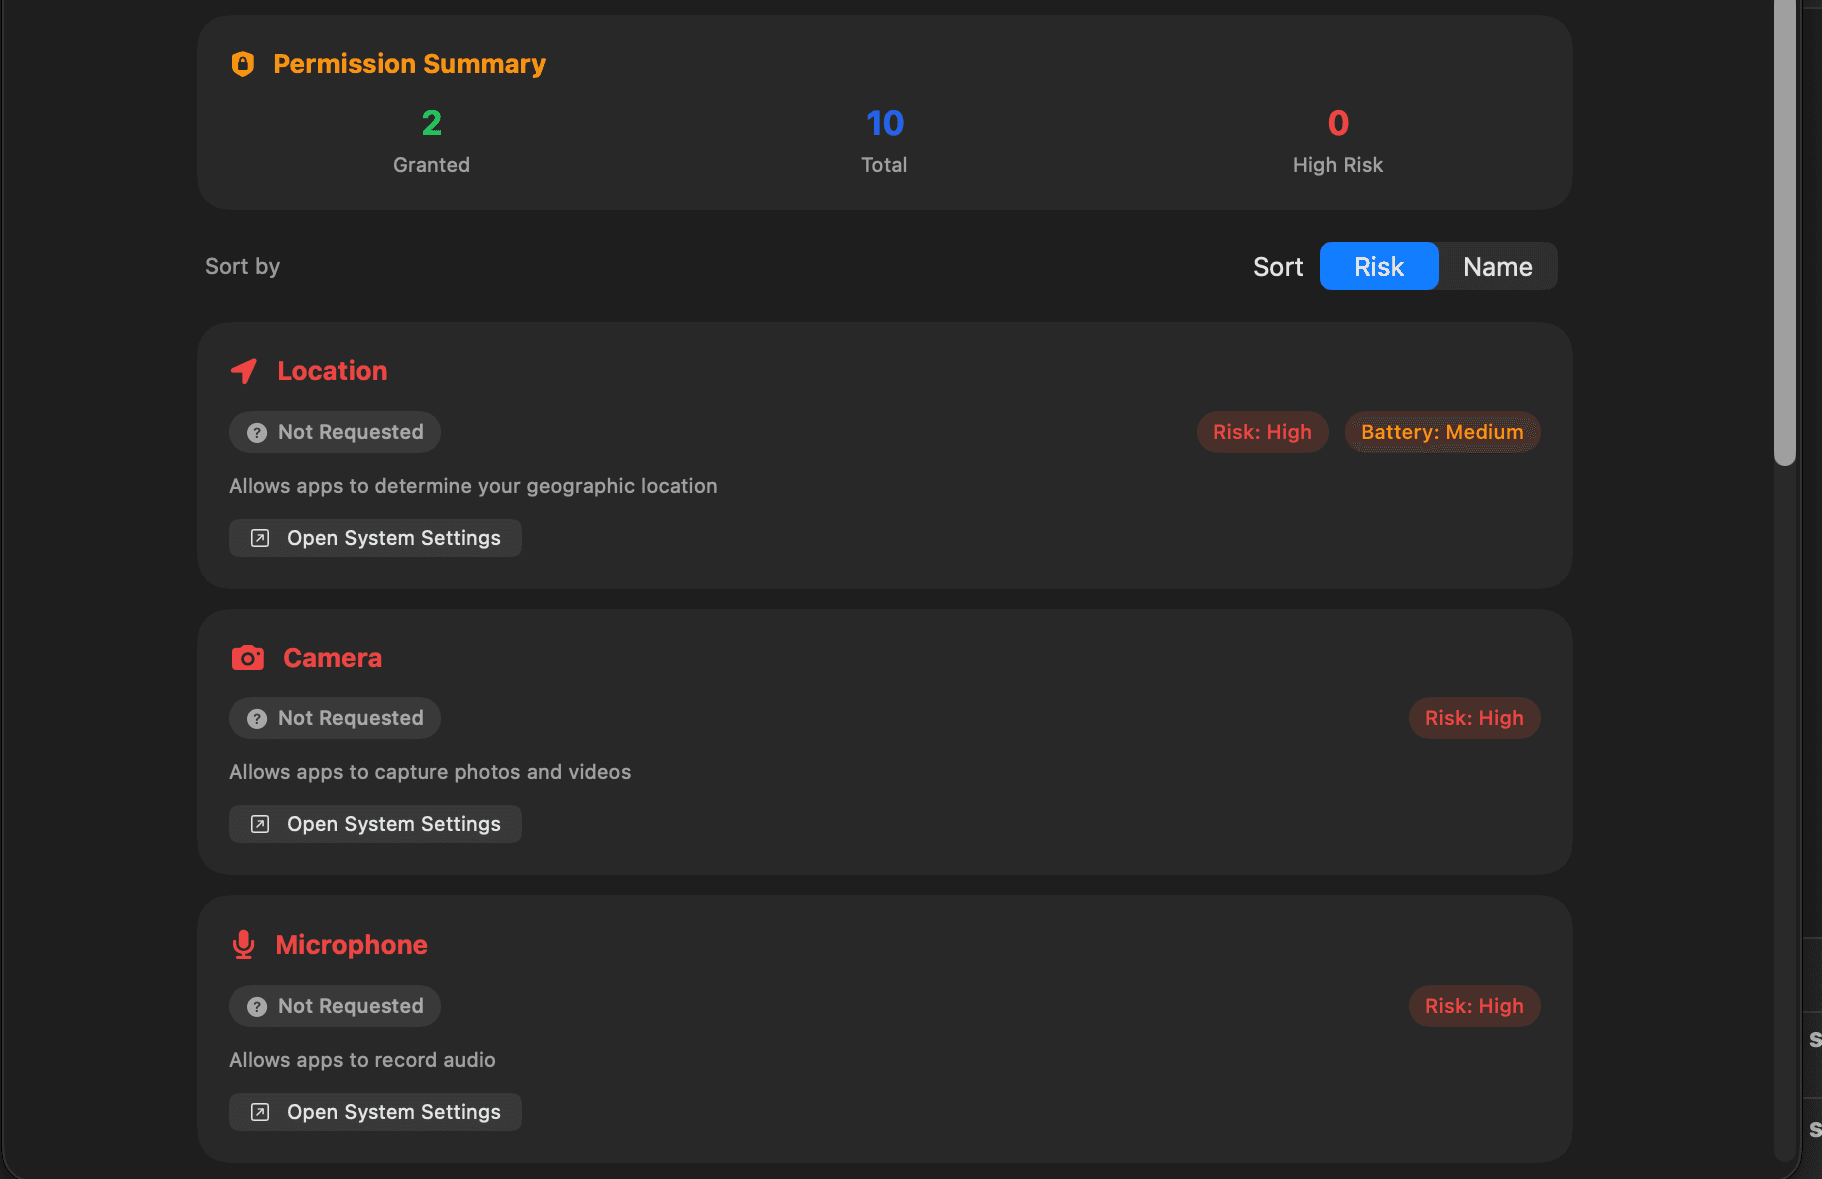Click 'Allows apps to determine your geographic location'
Image resolution: width=1822 pixels, height=1179 pixels.
(x=473, y=486)
